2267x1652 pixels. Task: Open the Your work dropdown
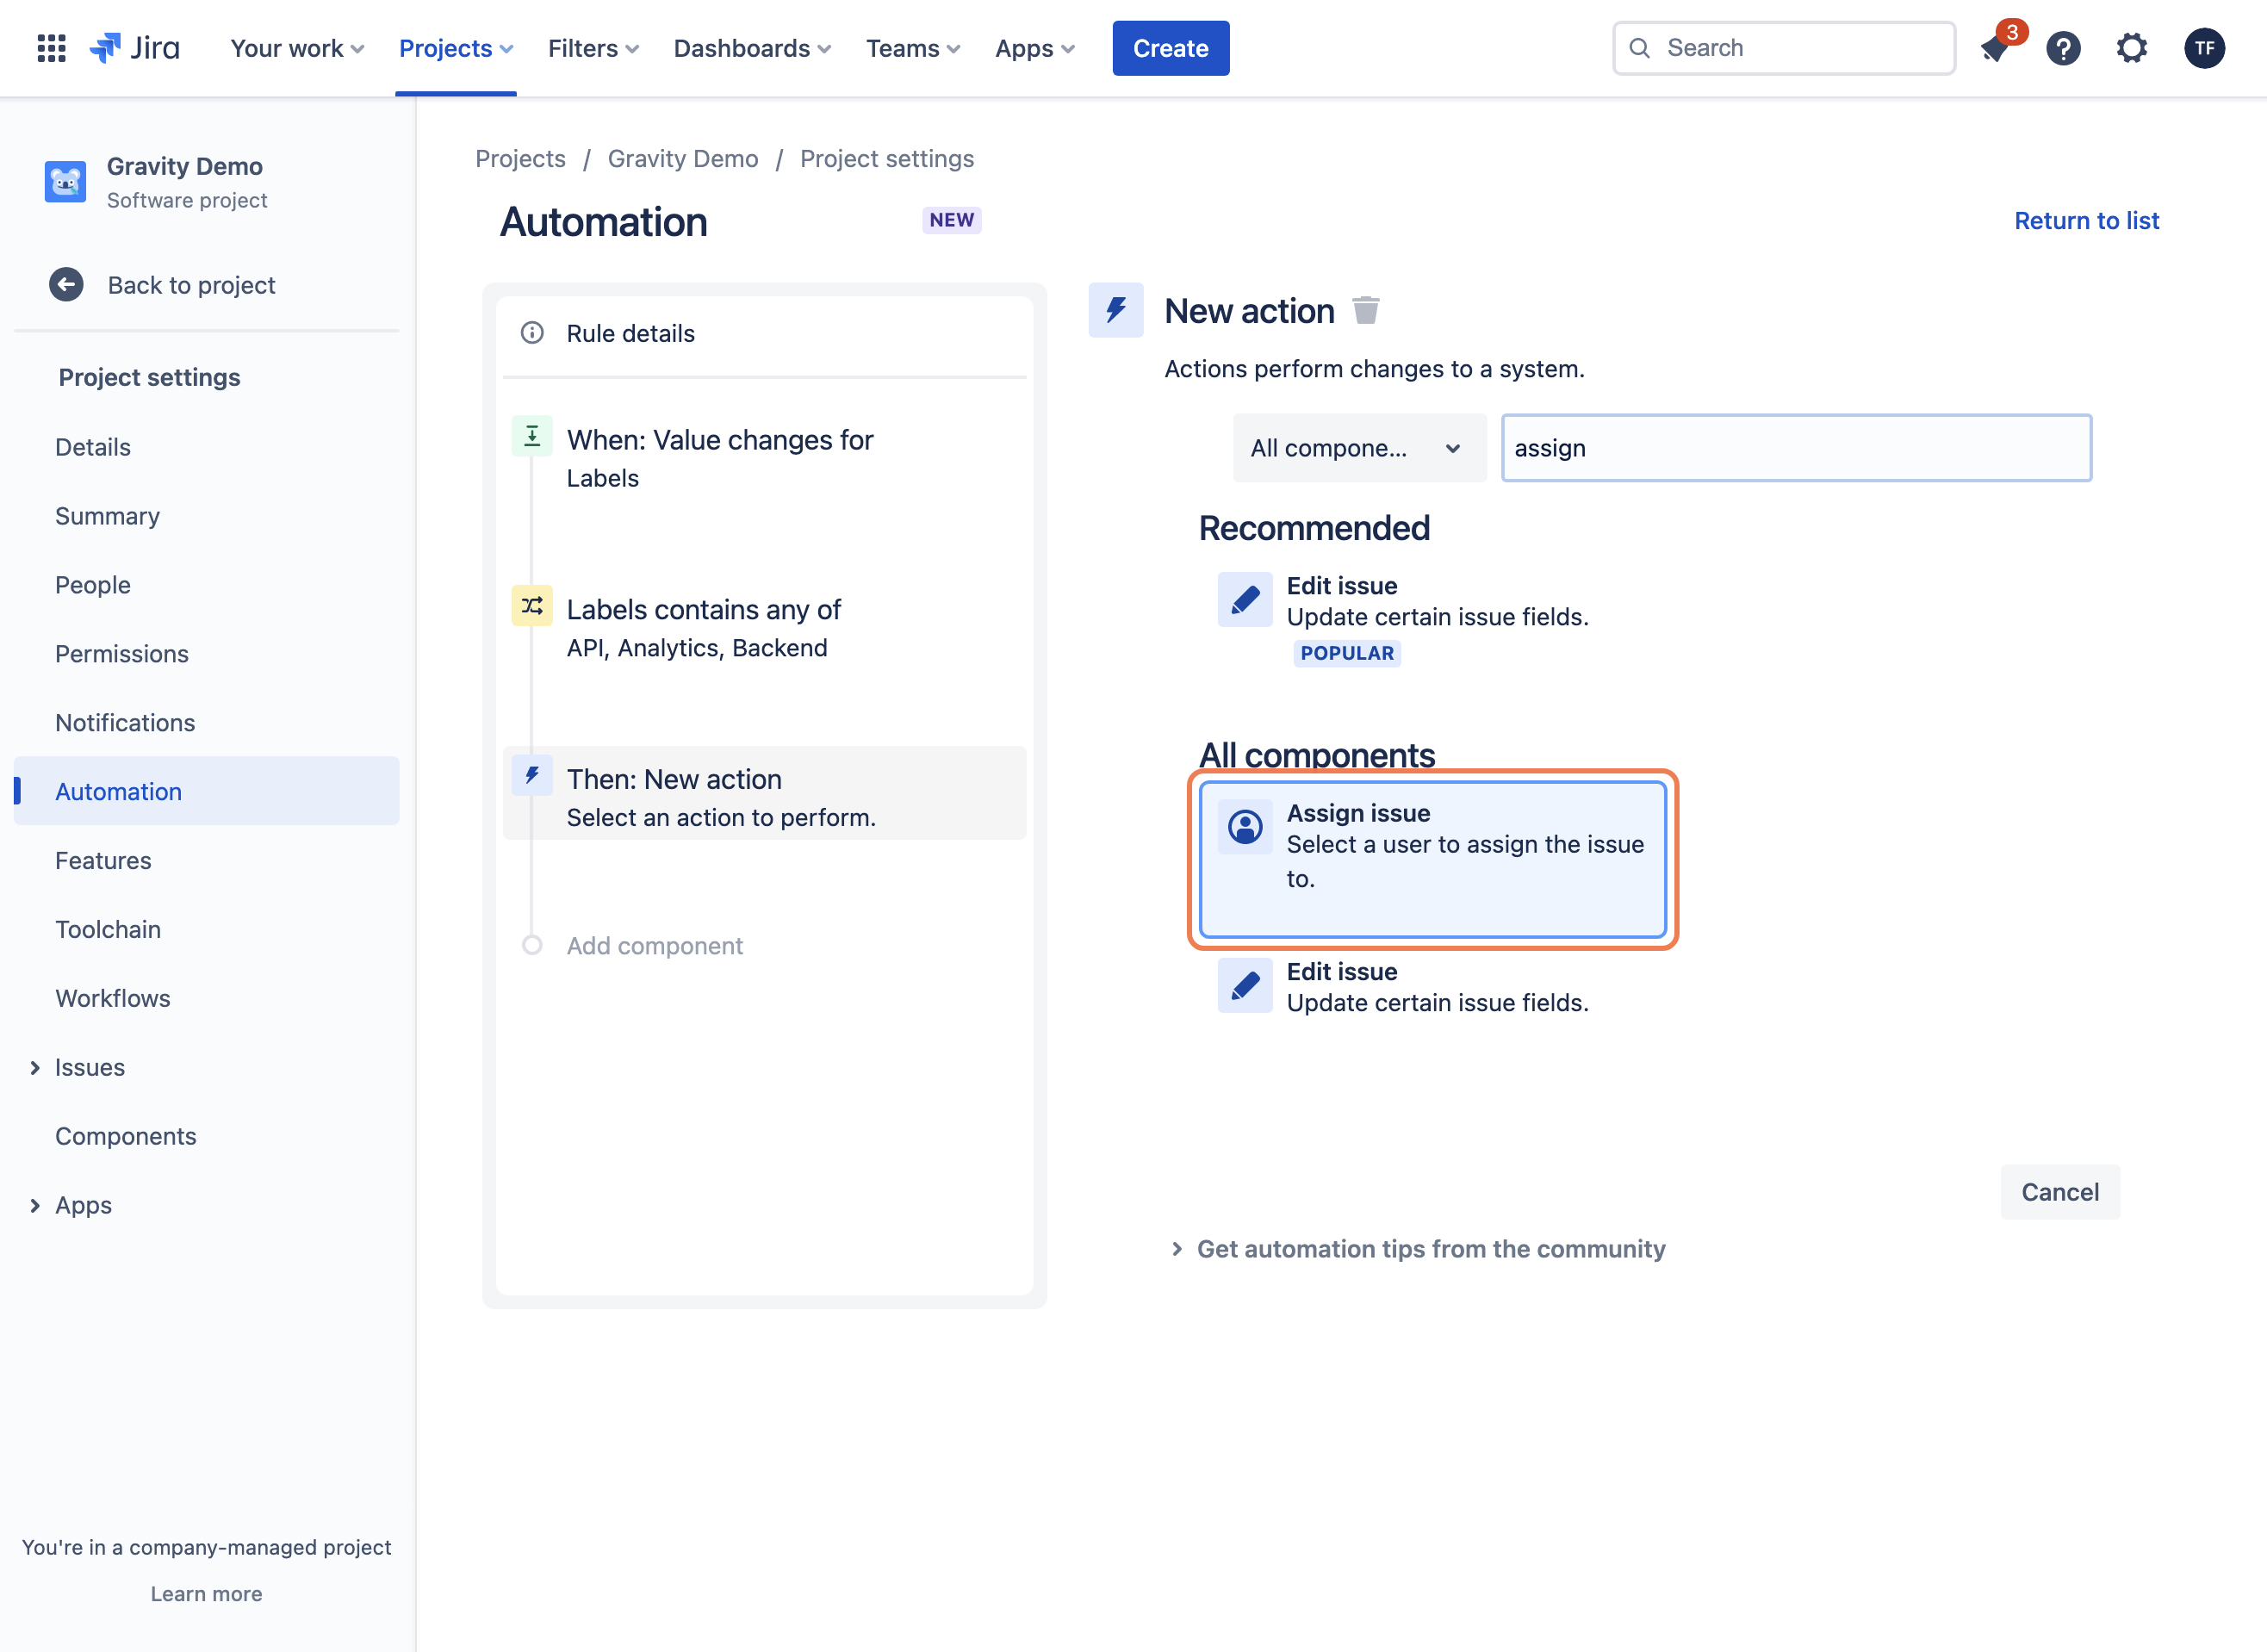[297, 48]
